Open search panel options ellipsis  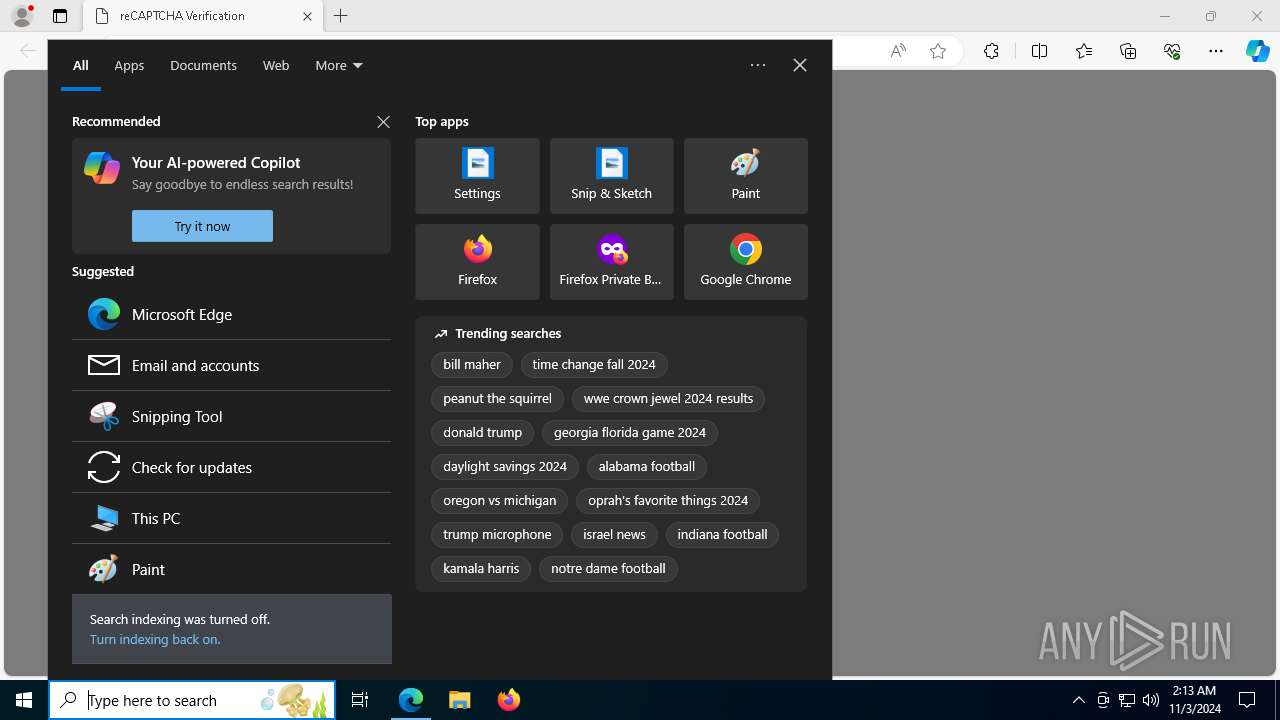click(x=758, y=65)
